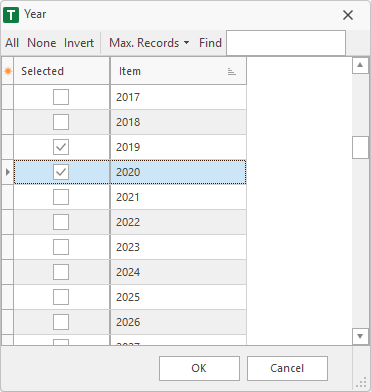Click None to clear selections

click(41, 43)
